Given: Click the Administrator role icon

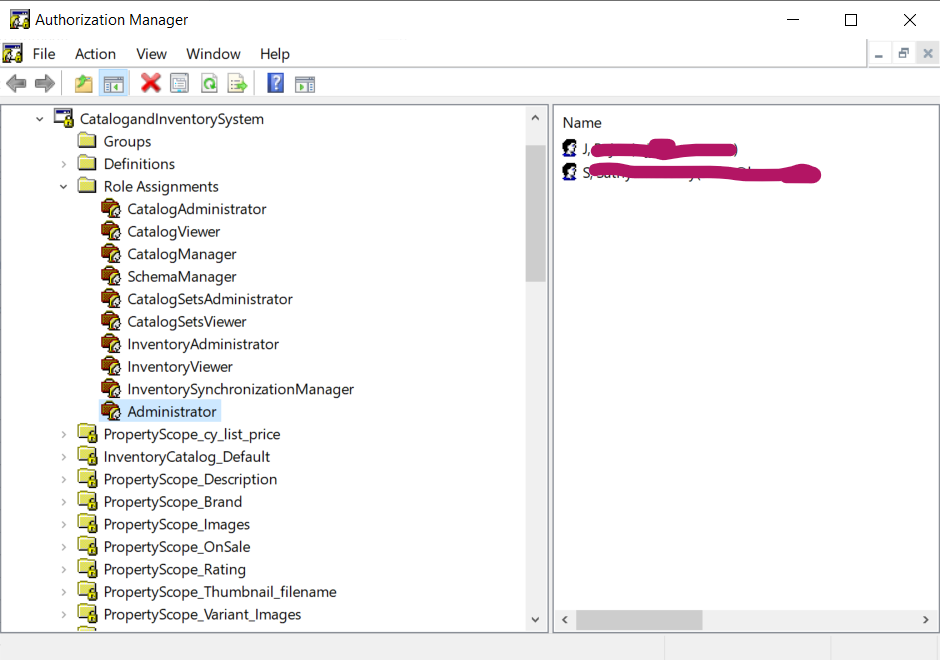Looking at the screenshot, I should [x=111, y=411].
